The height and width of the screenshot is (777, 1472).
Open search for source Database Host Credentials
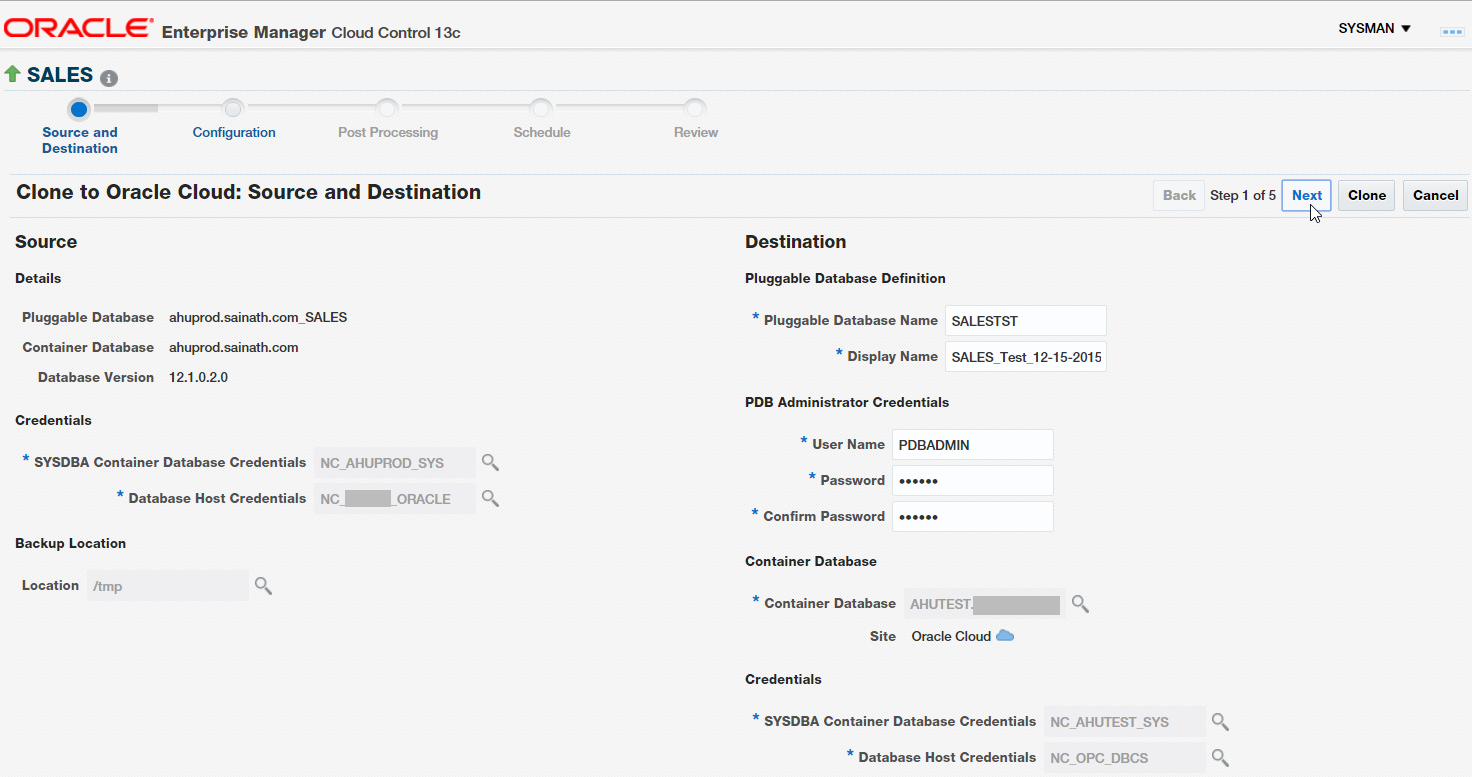click(490, 498)
